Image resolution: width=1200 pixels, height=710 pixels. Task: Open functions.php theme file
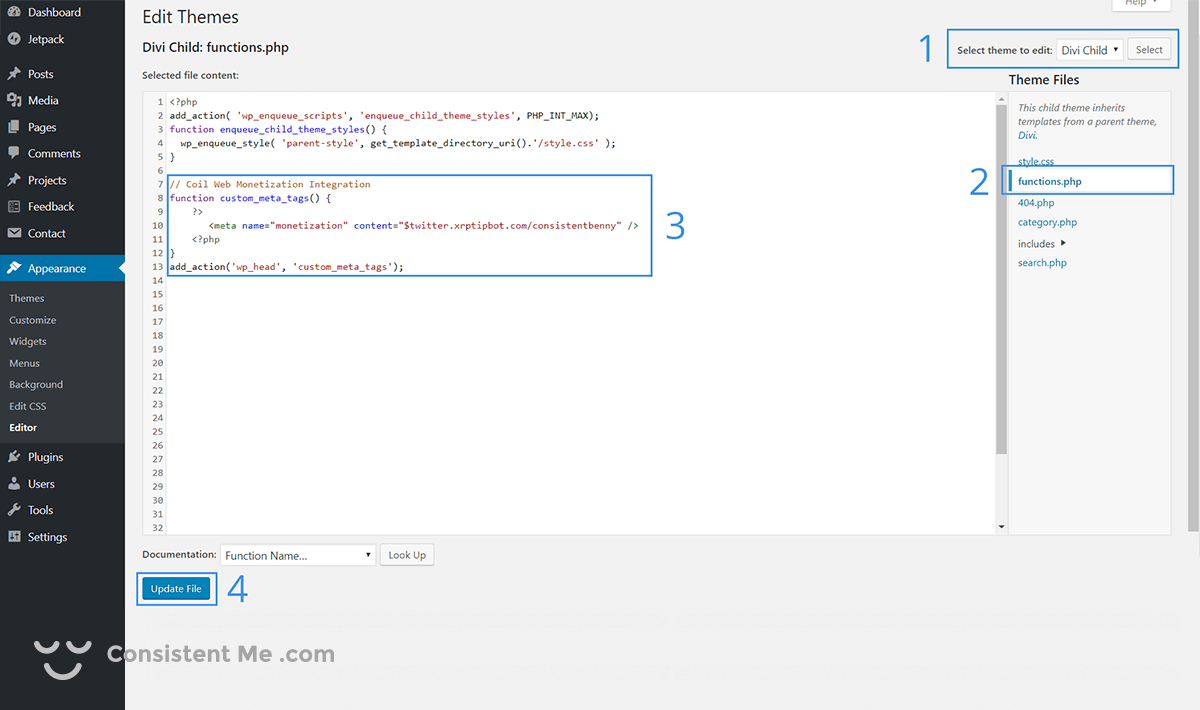click(x=1049, y=182)
